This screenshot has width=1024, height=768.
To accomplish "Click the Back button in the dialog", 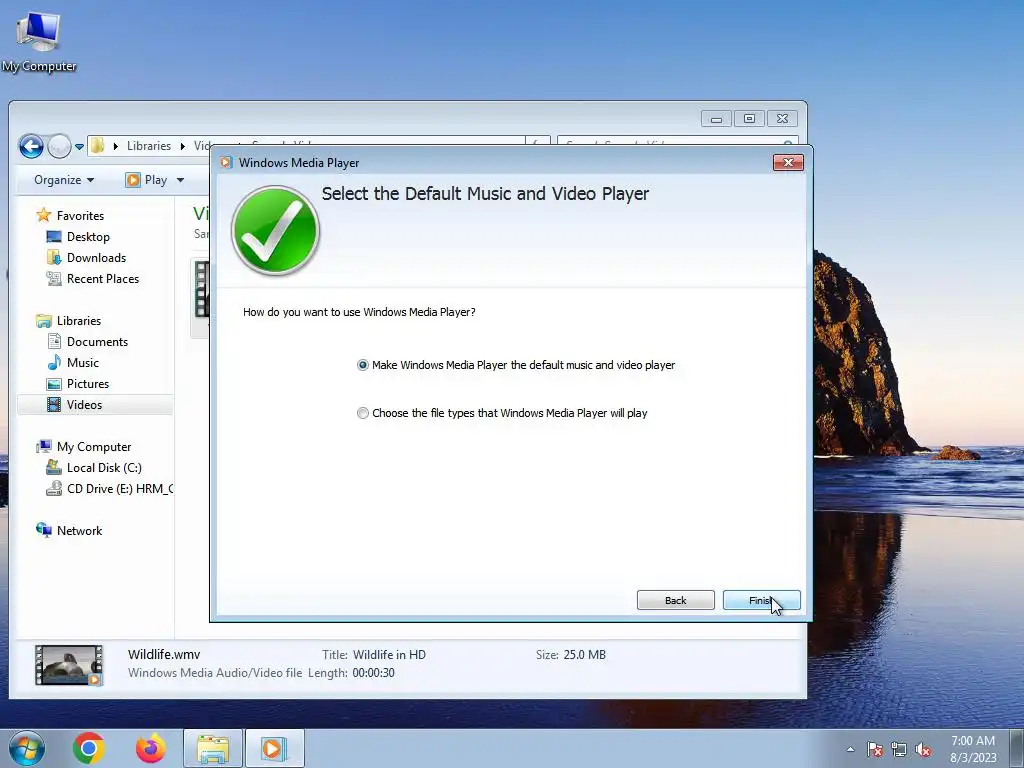I will coord(675,600).
